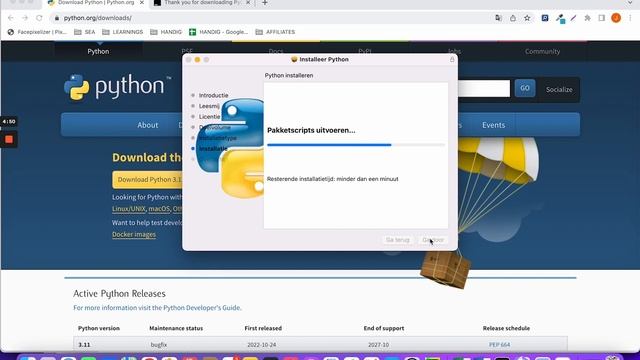This screenshot has width=640, height=360.
Task: Open the orange profile avatar
Action: pos(616,18)
